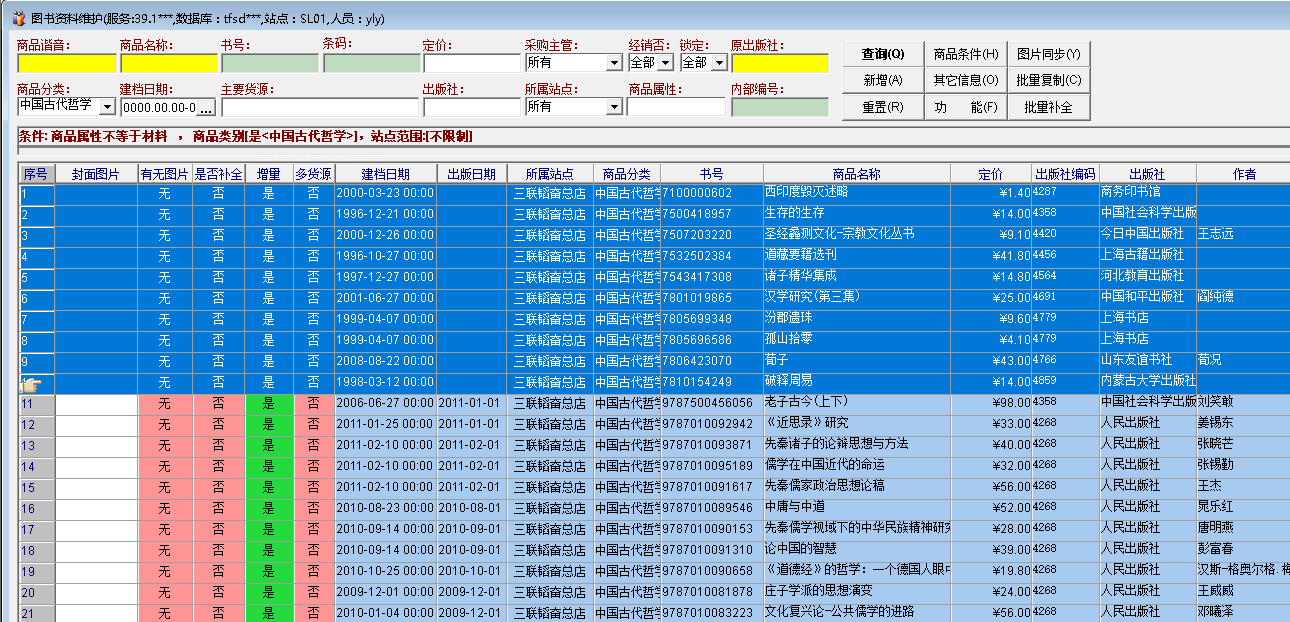Click the 重置(R) button
This screenshot has width=1290, height=622.
click(x=882, y=107)
